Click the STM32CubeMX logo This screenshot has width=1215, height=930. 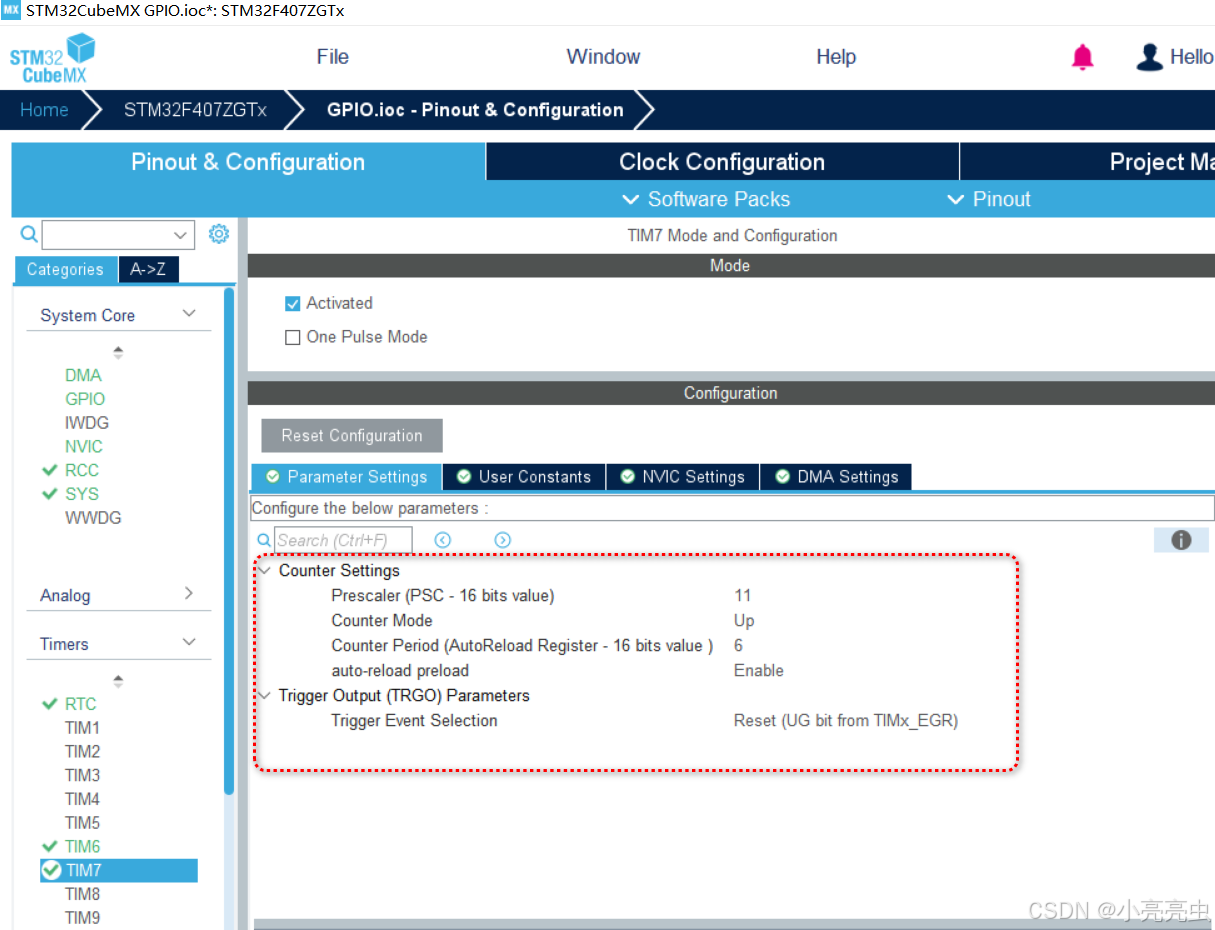pyautogui.click(x=52, y=58)
